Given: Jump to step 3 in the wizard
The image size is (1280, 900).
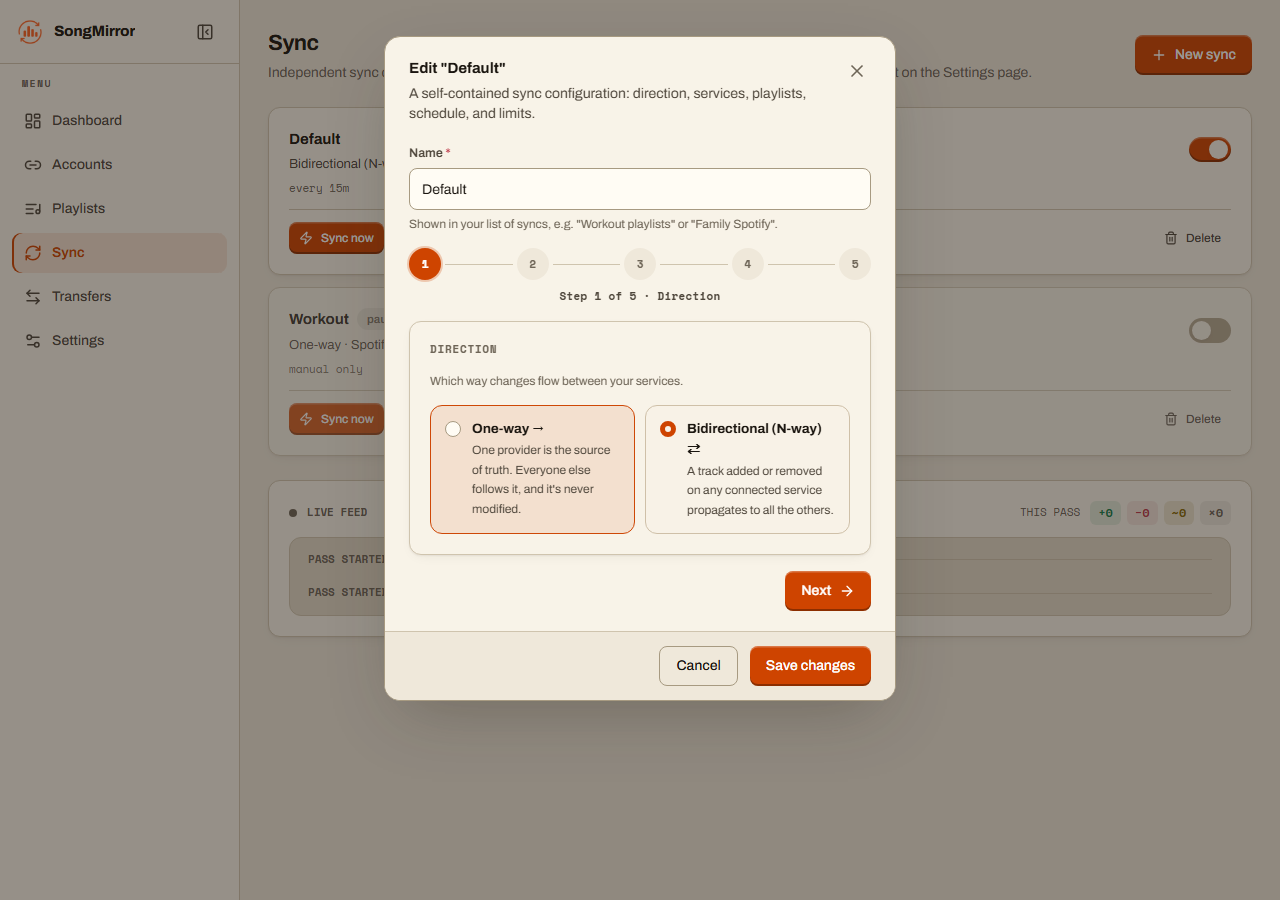Looking at the screenshot, I should click(x=640, y=264).
